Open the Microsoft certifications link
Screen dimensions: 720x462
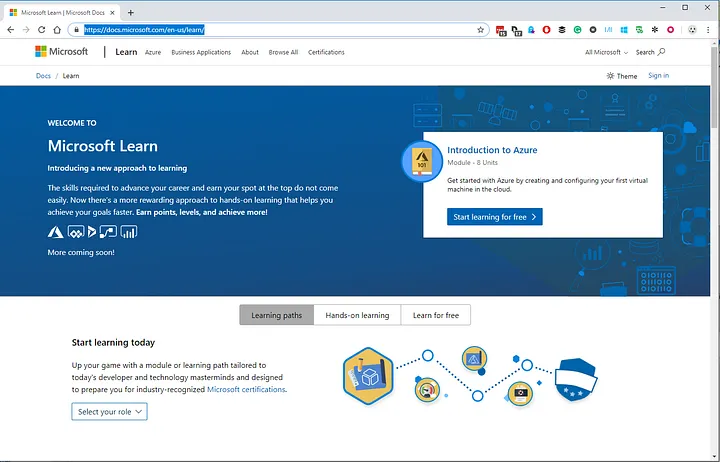246,389
